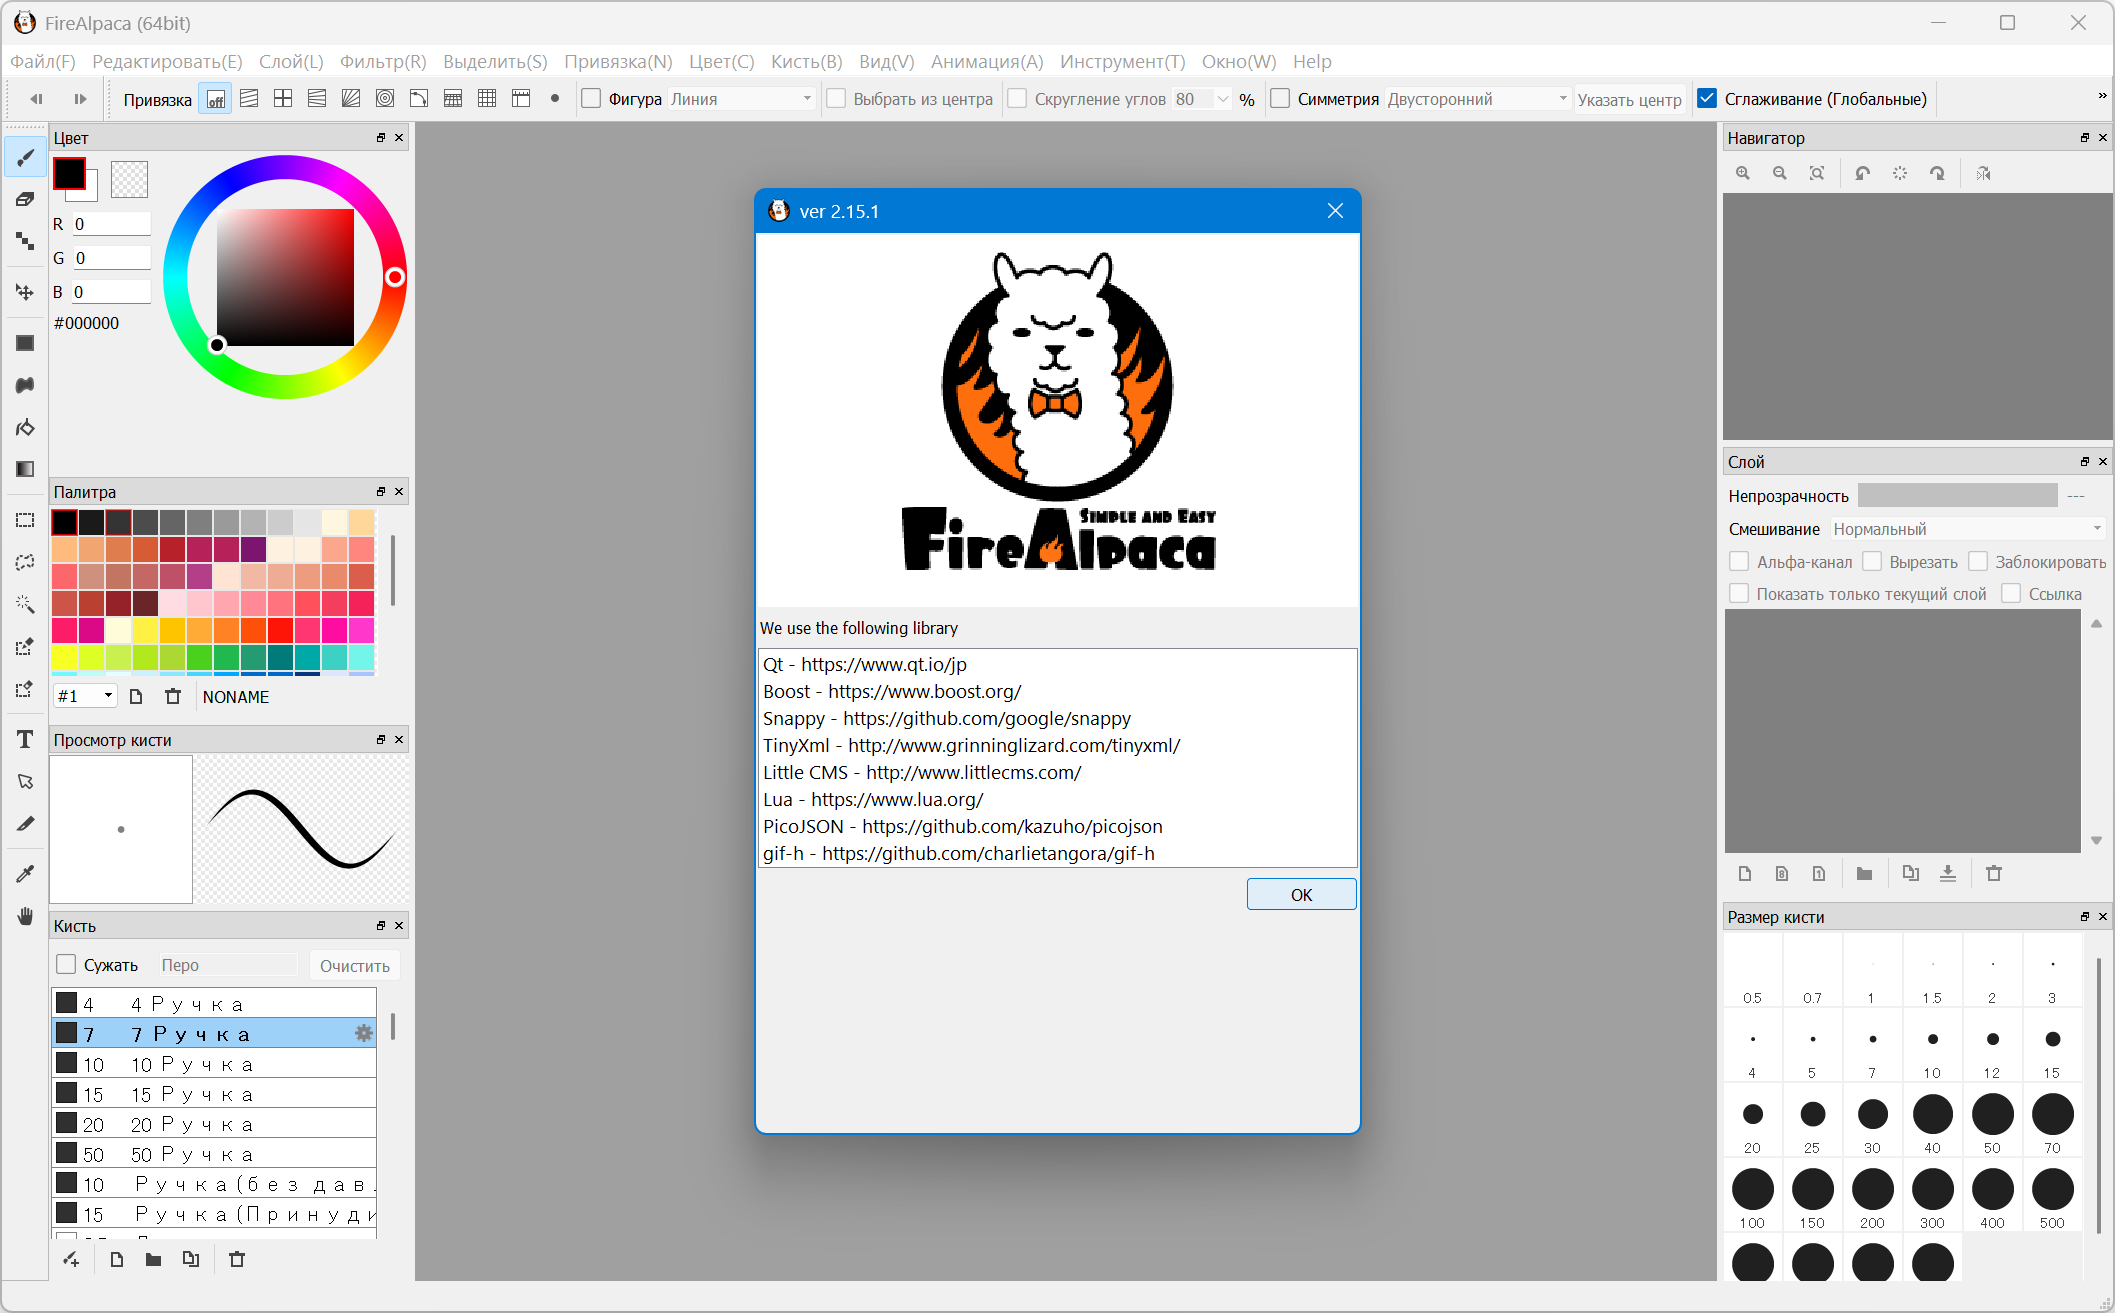Screen dimensions: 2115x1313
Task: Open the Анимация(A) menu
Action: pyautogui.click(x=986, y=61)
